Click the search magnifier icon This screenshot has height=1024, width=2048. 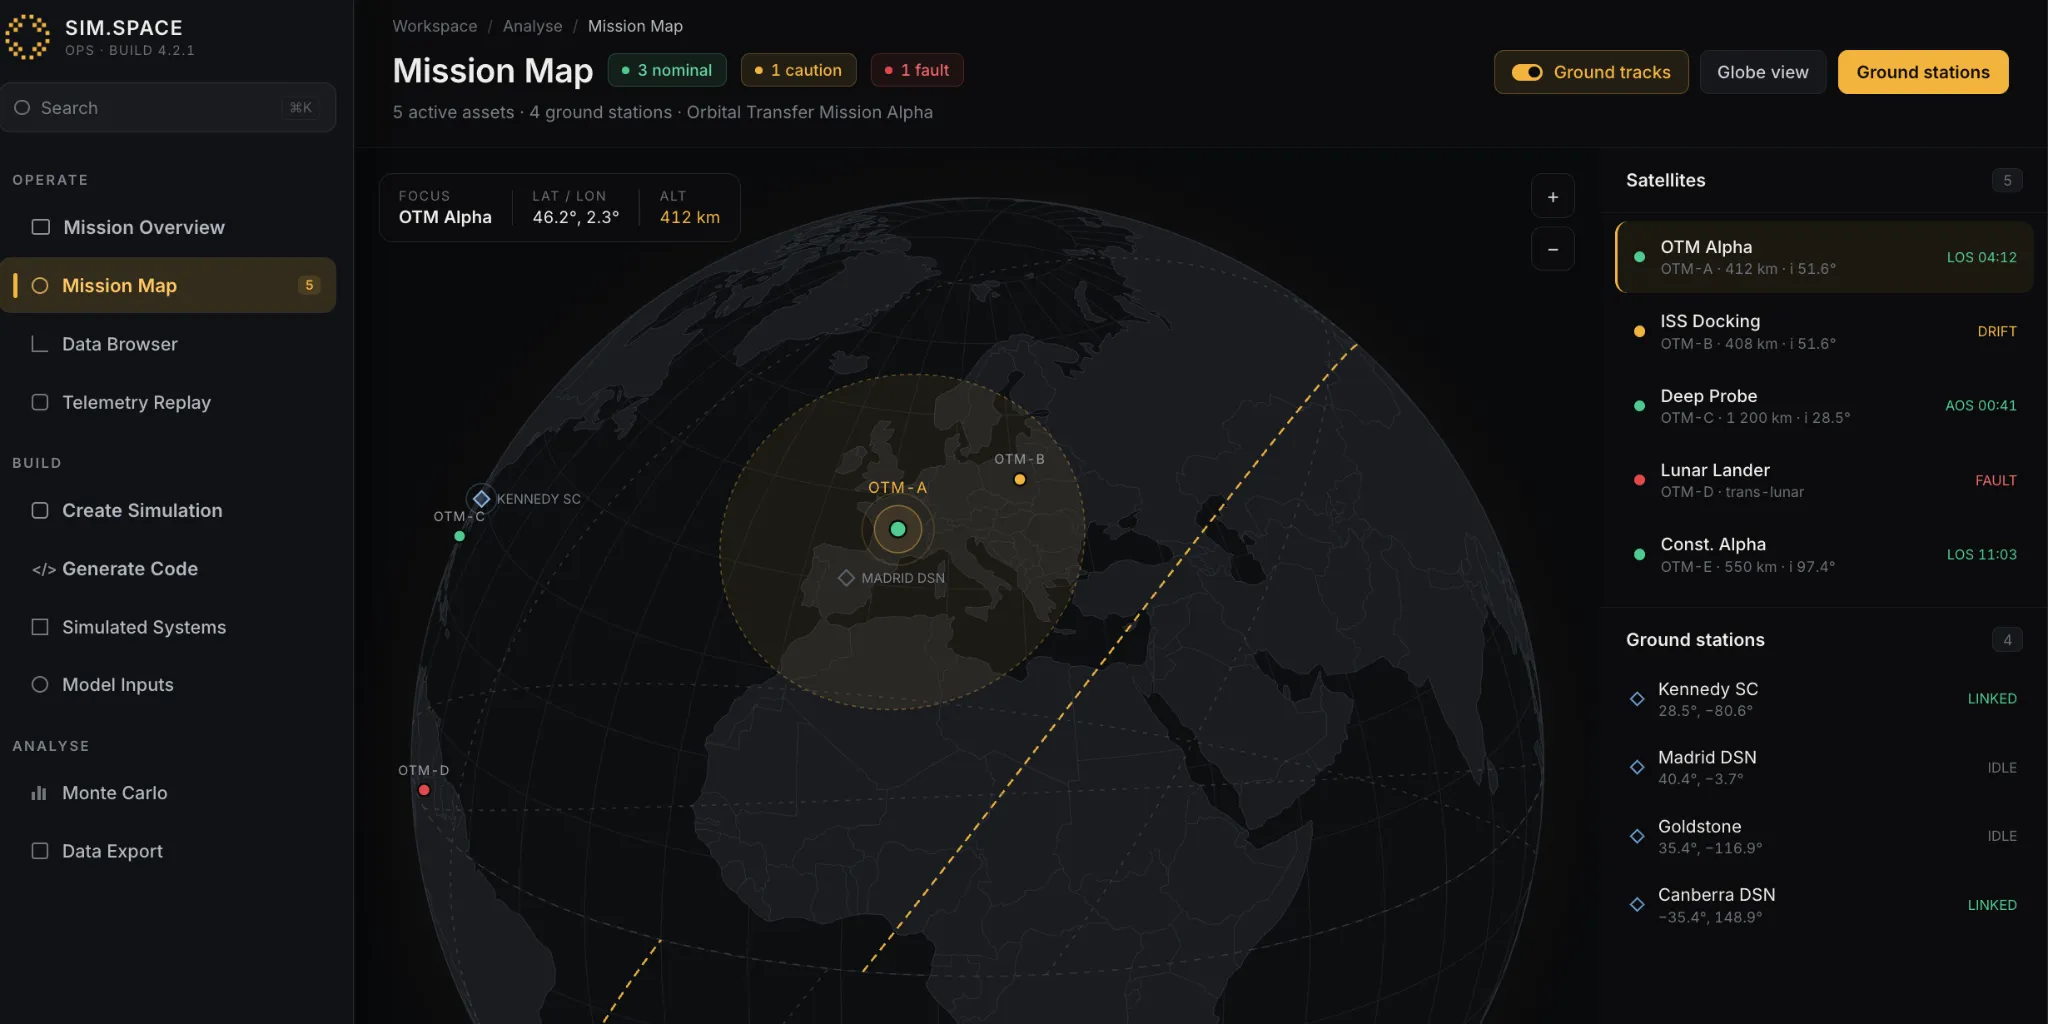point(22,108)
